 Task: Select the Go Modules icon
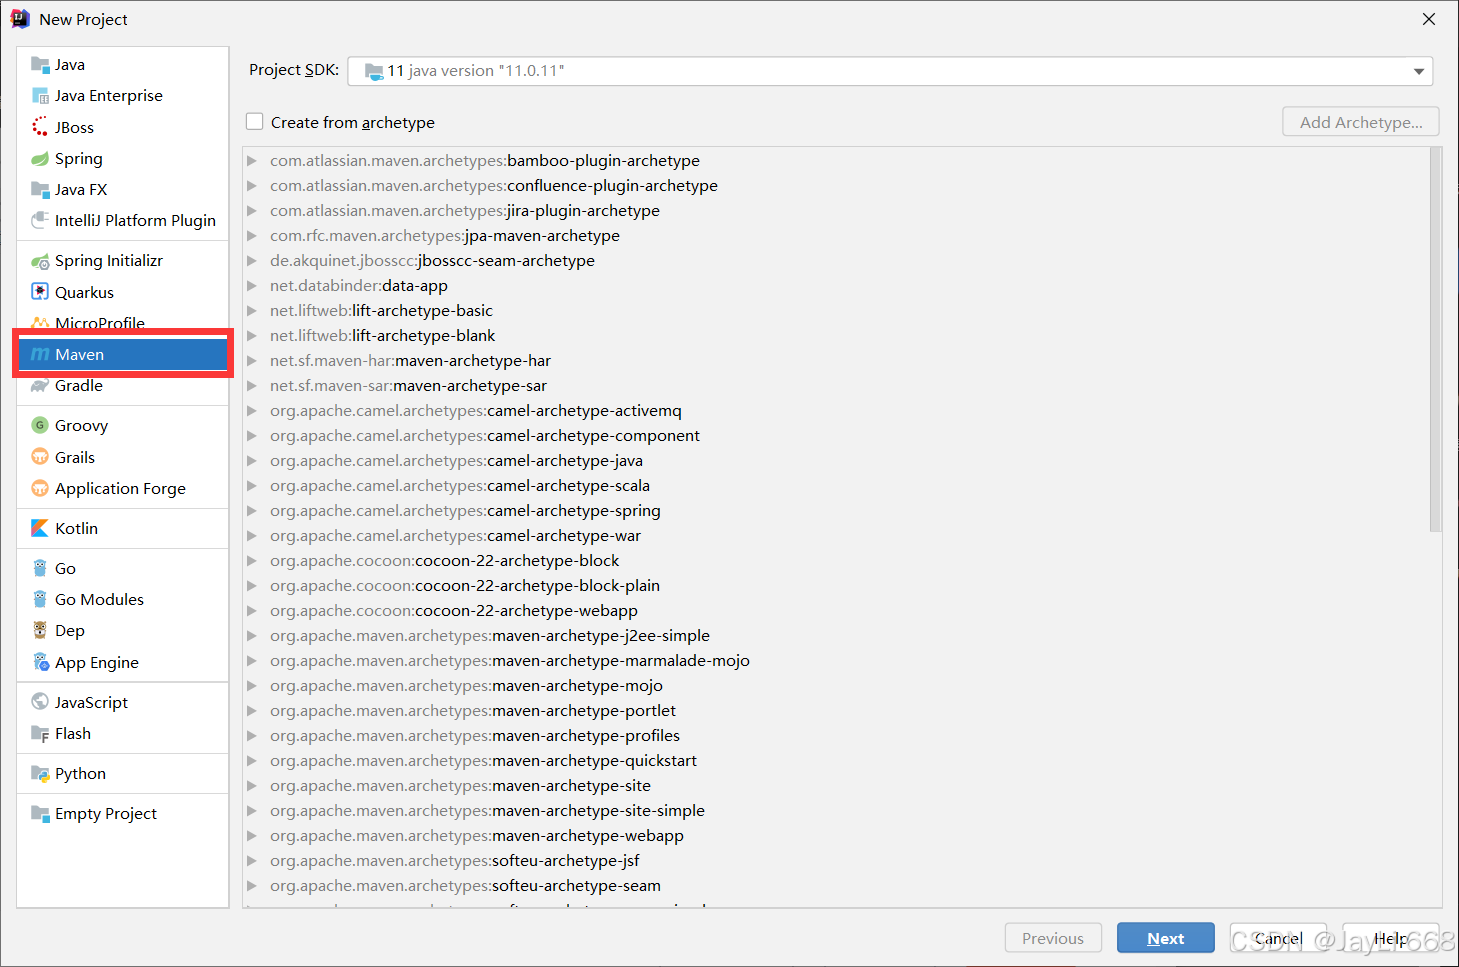(40, 599)
